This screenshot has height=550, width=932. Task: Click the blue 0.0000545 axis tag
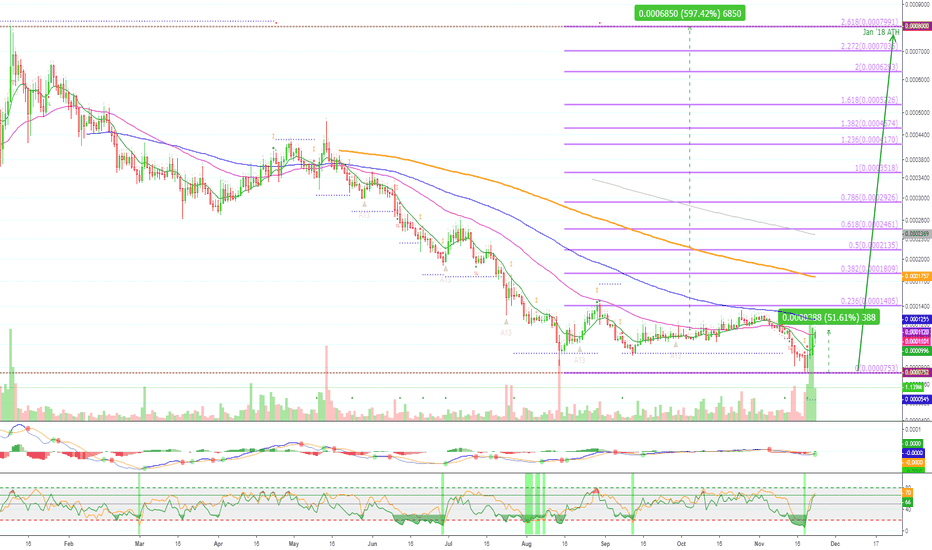pyautogui.click(x=916, y=400)
